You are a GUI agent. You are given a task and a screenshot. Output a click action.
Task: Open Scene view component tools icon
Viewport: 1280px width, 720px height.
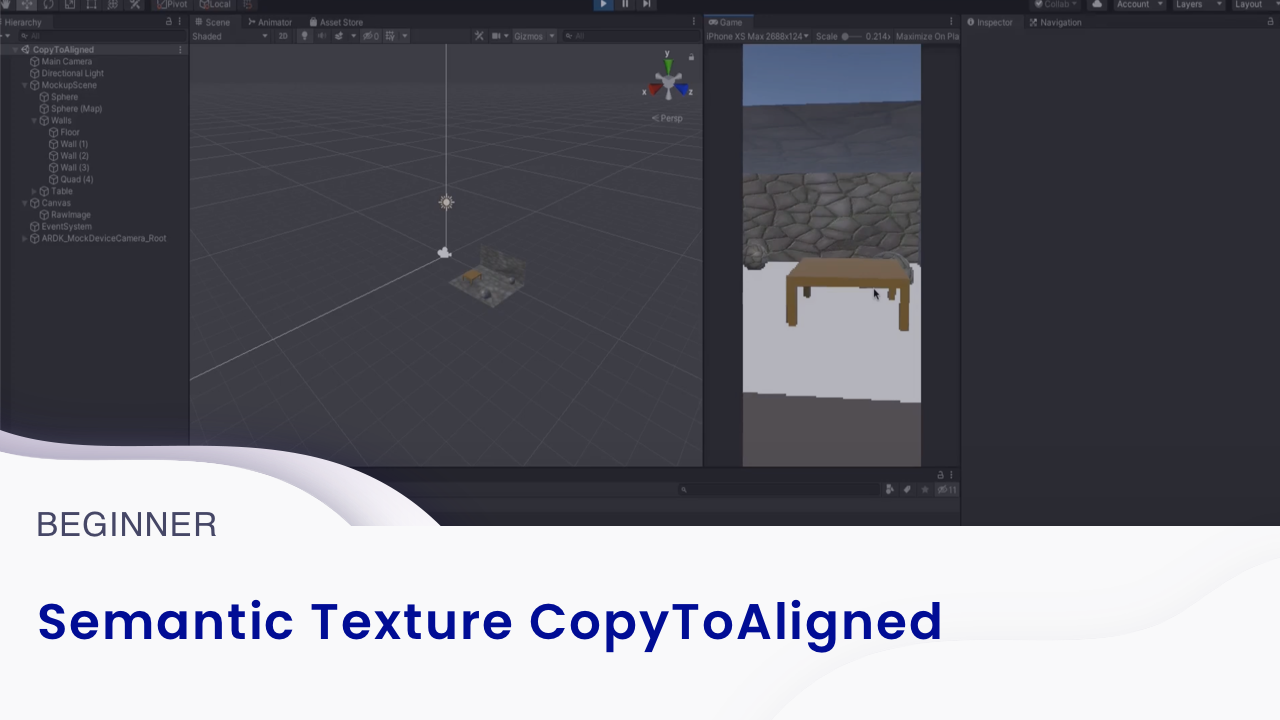pyautogui.click(x=479, y=36)
